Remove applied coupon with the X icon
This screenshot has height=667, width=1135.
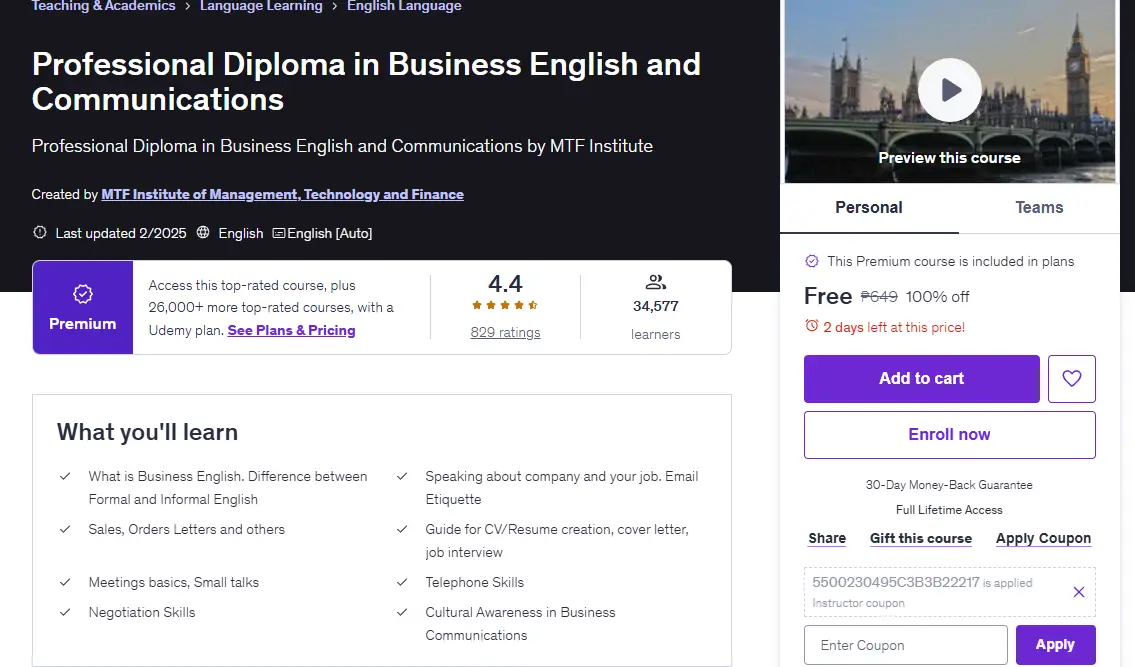[x=1079, y=592]
